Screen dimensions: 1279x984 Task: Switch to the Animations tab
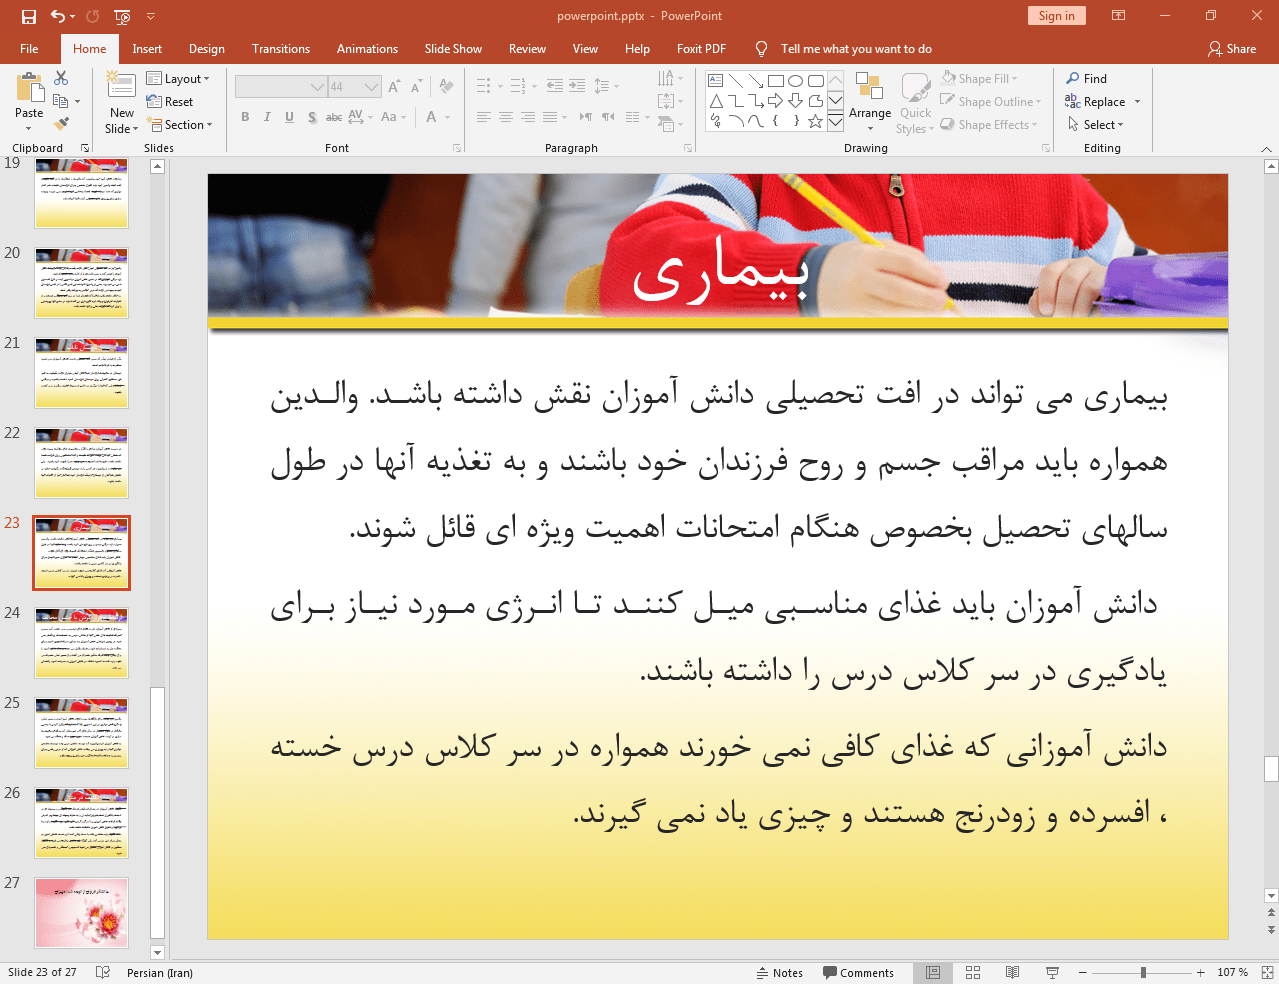367,49
